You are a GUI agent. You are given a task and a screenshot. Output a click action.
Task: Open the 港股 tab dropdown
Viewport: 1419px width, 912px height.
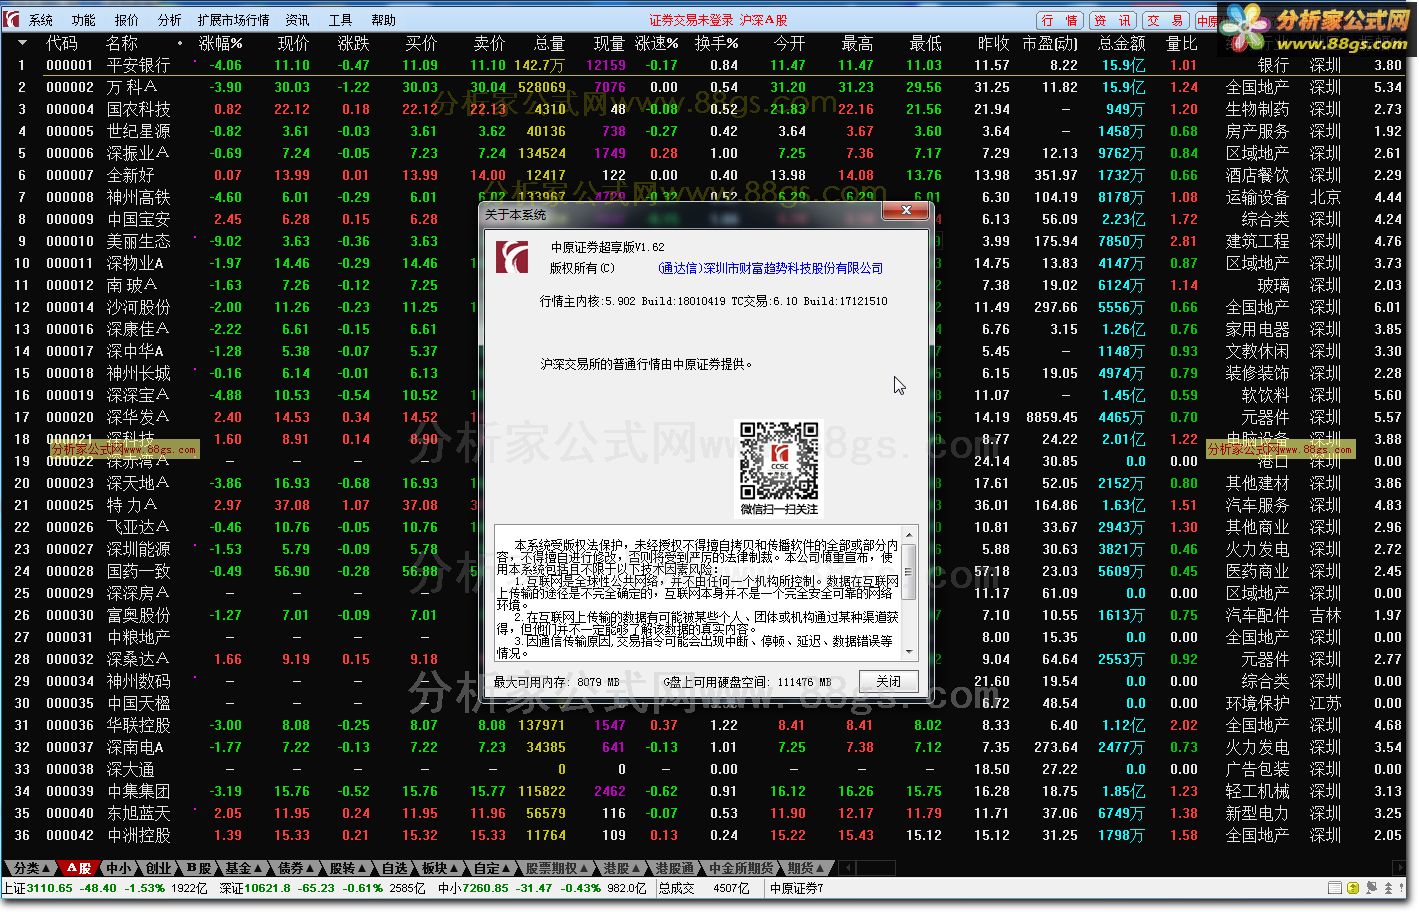(622, 868)
